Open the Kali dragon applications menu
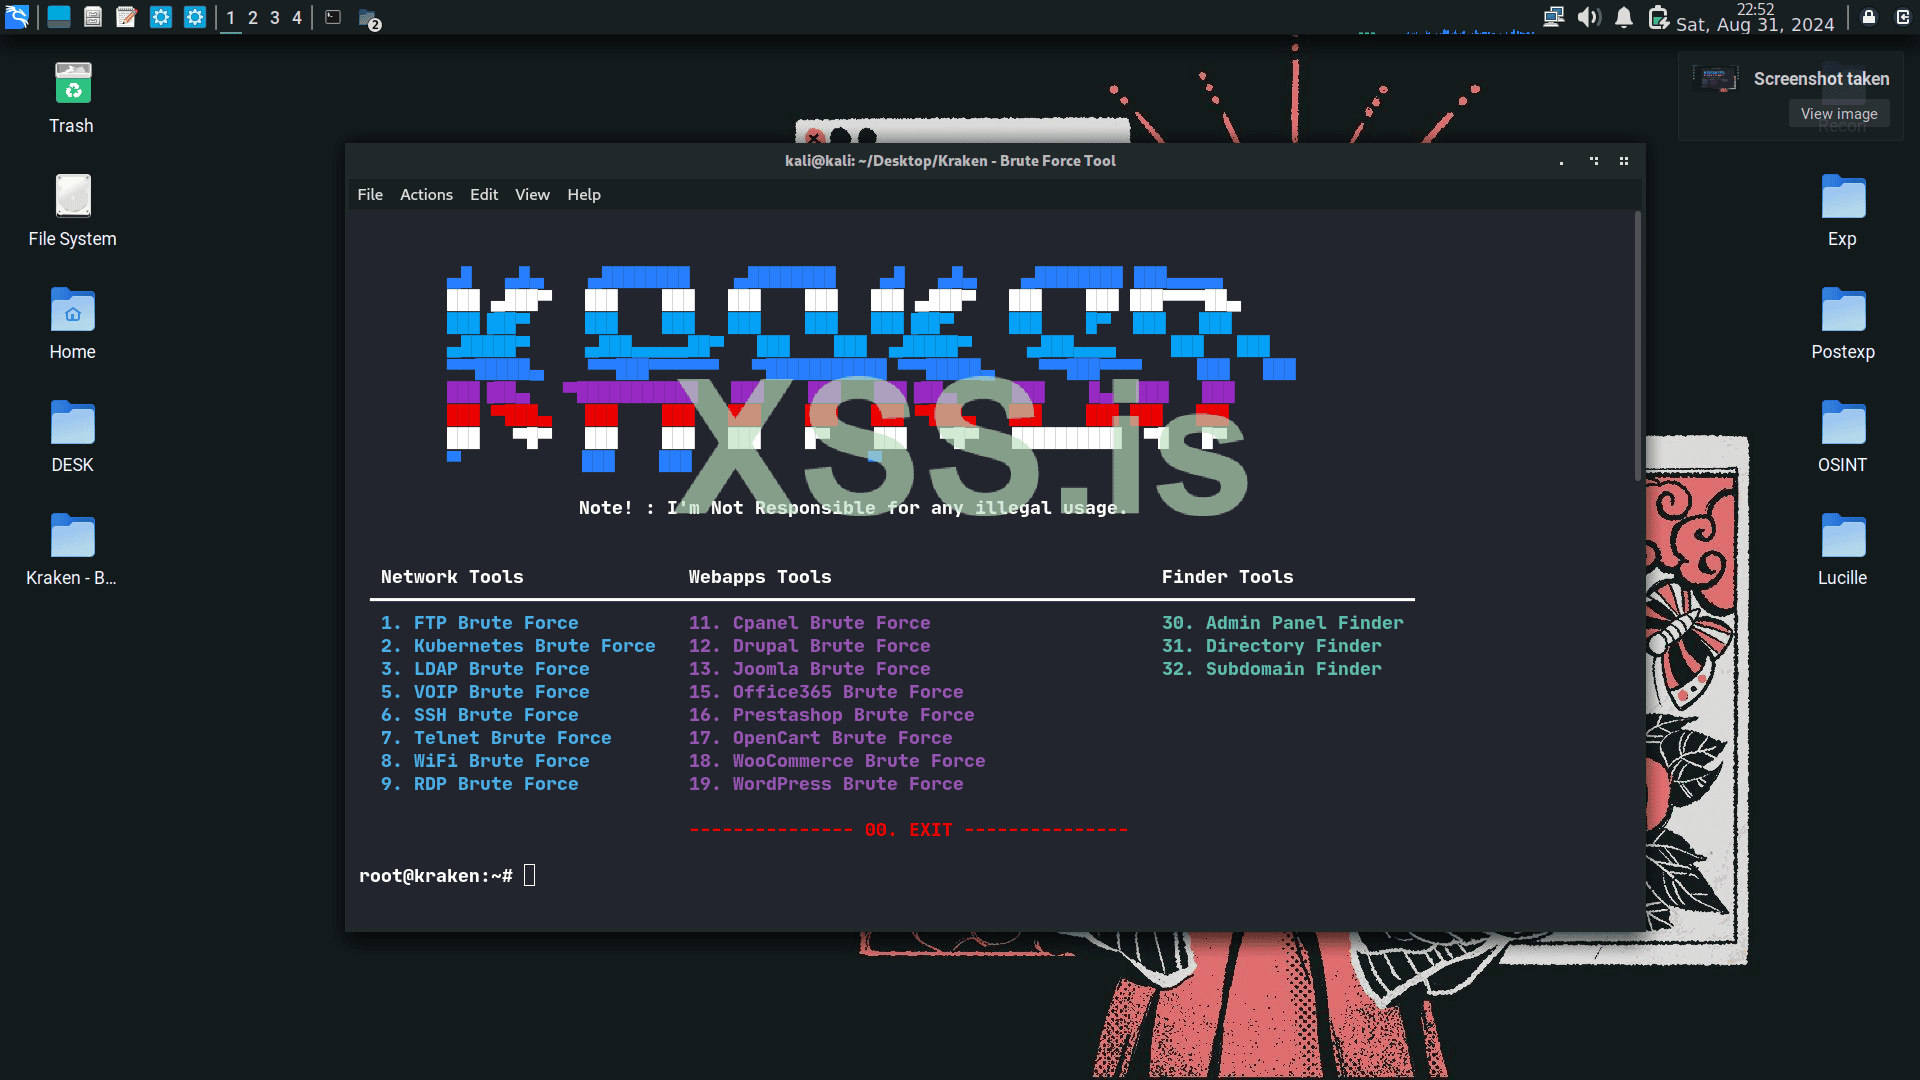This screenshot has height=1080, width=1920. [x=17, y=17]
